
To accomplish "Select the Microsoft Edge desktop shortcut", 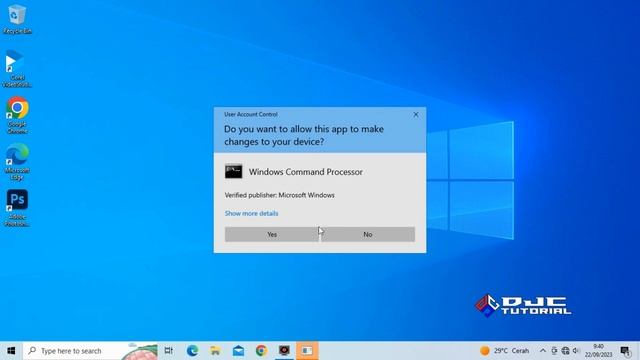I will click(x=17, y=162).
